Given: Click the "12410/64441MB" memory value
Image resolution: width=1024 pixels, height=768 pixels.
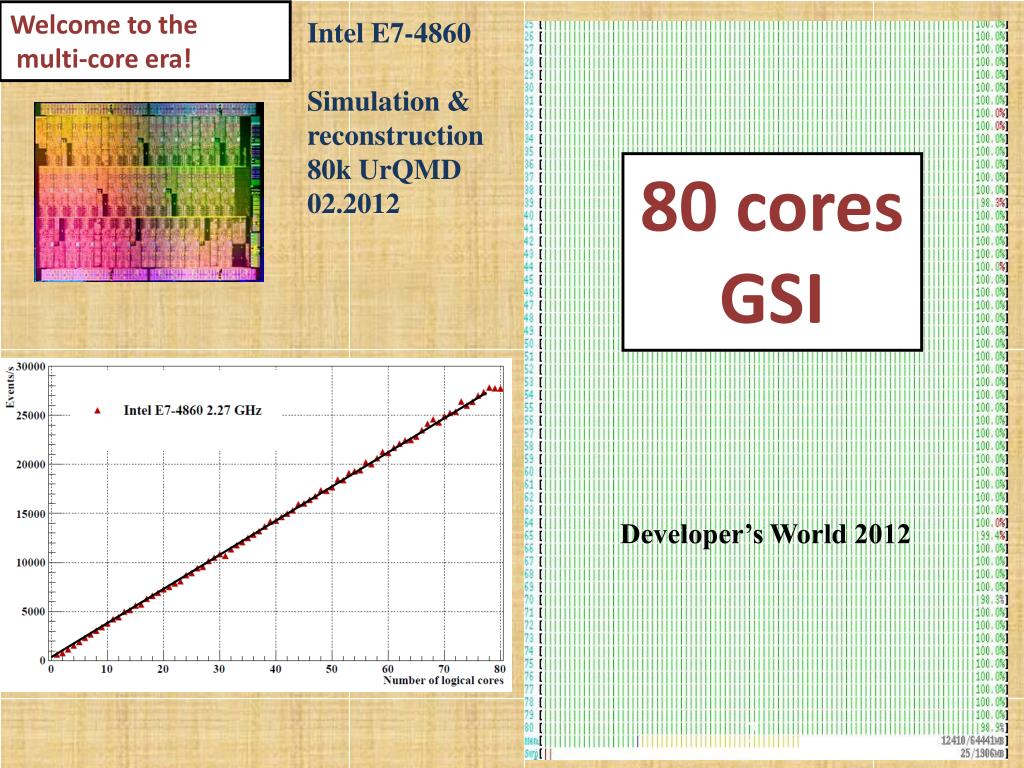Looking at the screenshot, I should coord(973,741).
